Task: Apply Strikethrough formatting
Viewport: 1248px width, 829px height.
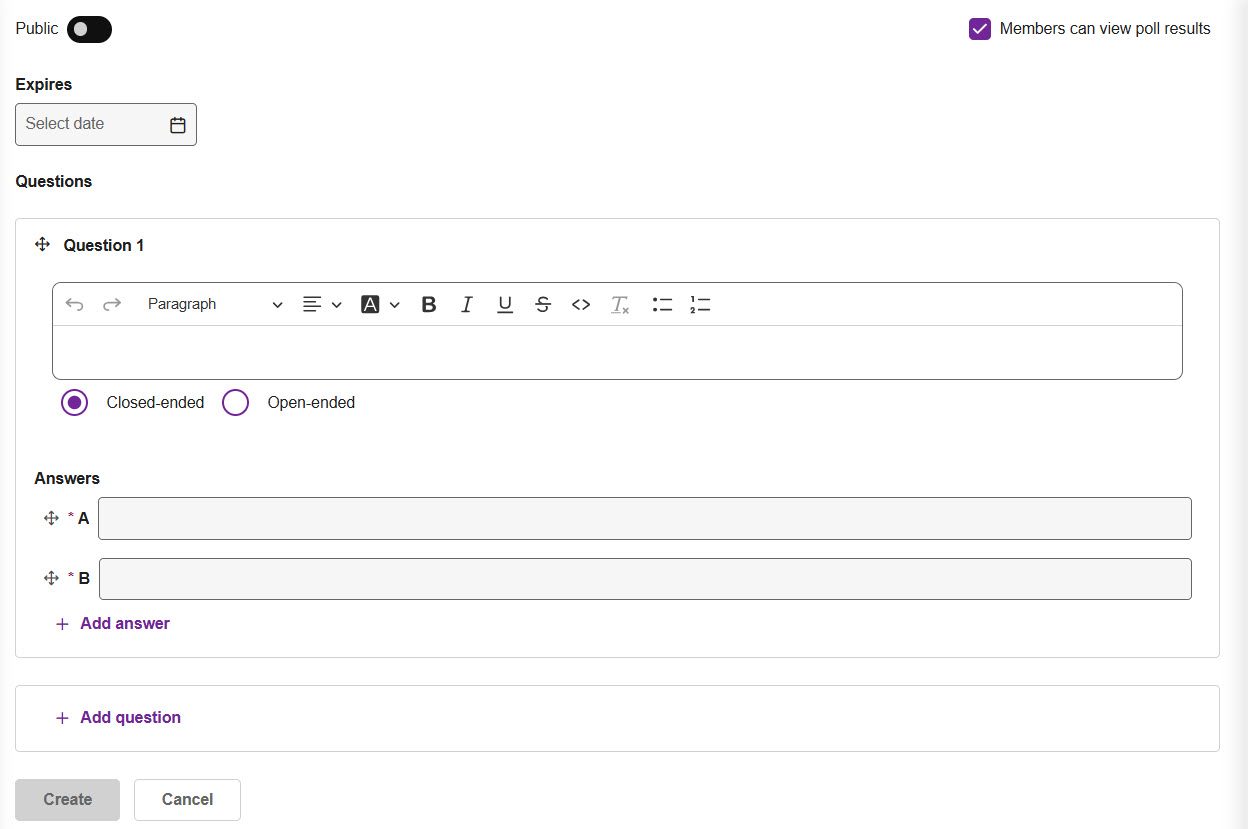Action: pos(543,305)
